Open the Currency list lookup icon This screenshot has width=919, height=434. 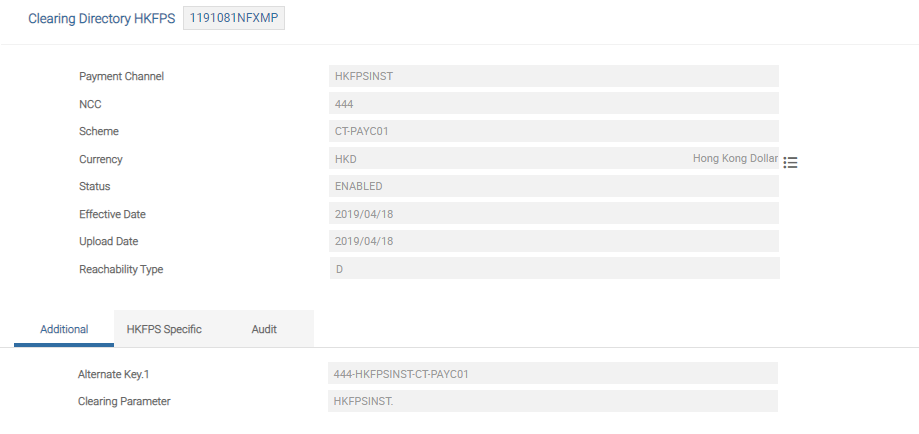click(790, 162)
